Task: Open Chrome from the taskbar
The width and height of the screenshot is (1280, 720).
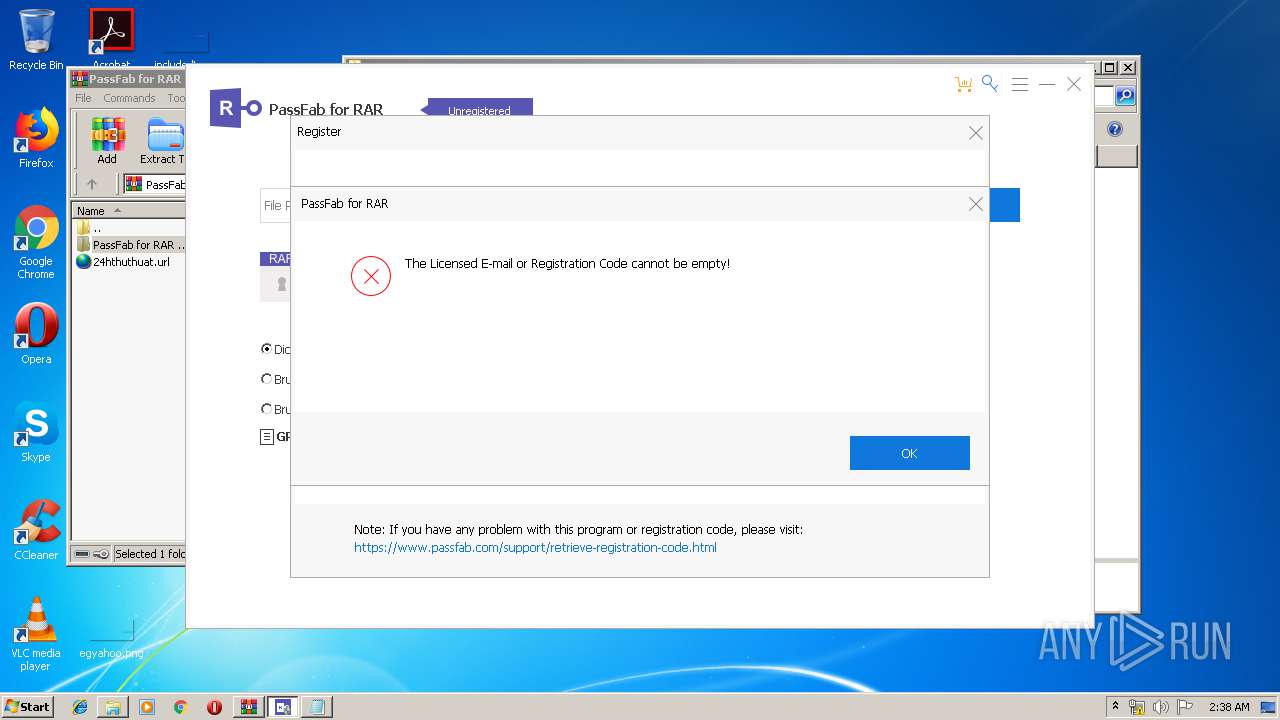Action: (181, 707)
